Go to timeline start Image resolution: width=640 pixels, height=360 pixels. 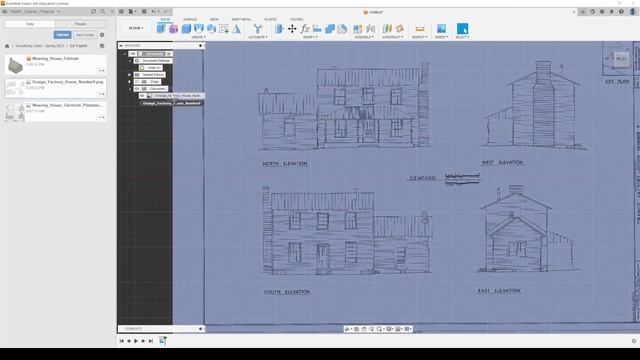[x=121, y=341]
